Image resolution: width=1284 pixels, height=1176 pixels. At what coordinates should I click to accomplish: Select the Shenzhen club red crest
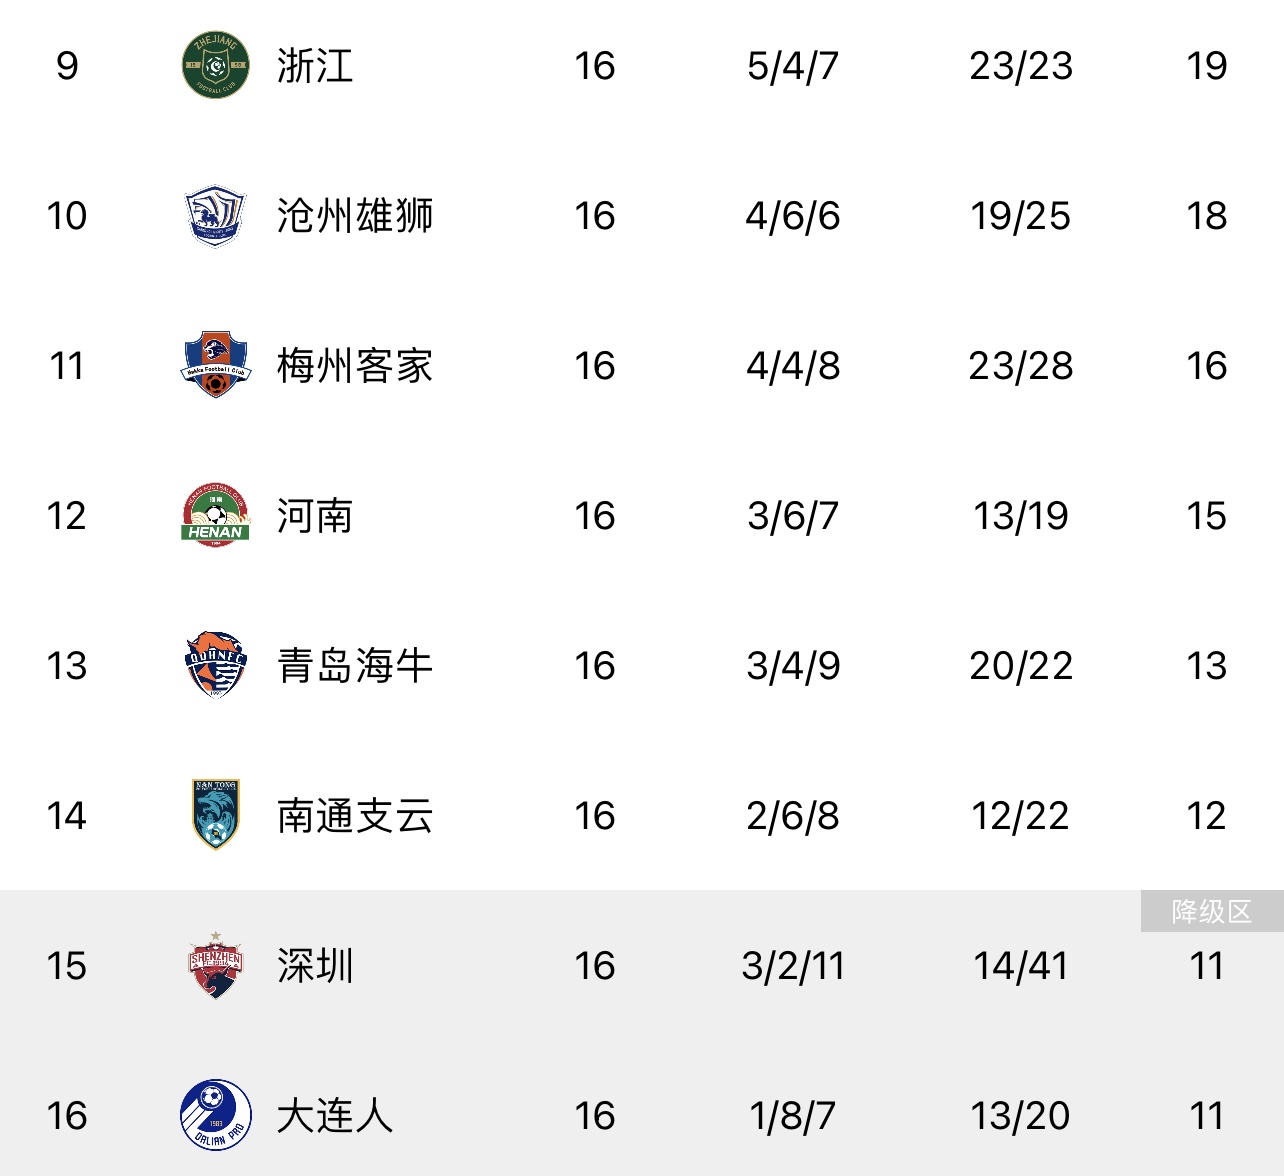click(x=215, y=965)
